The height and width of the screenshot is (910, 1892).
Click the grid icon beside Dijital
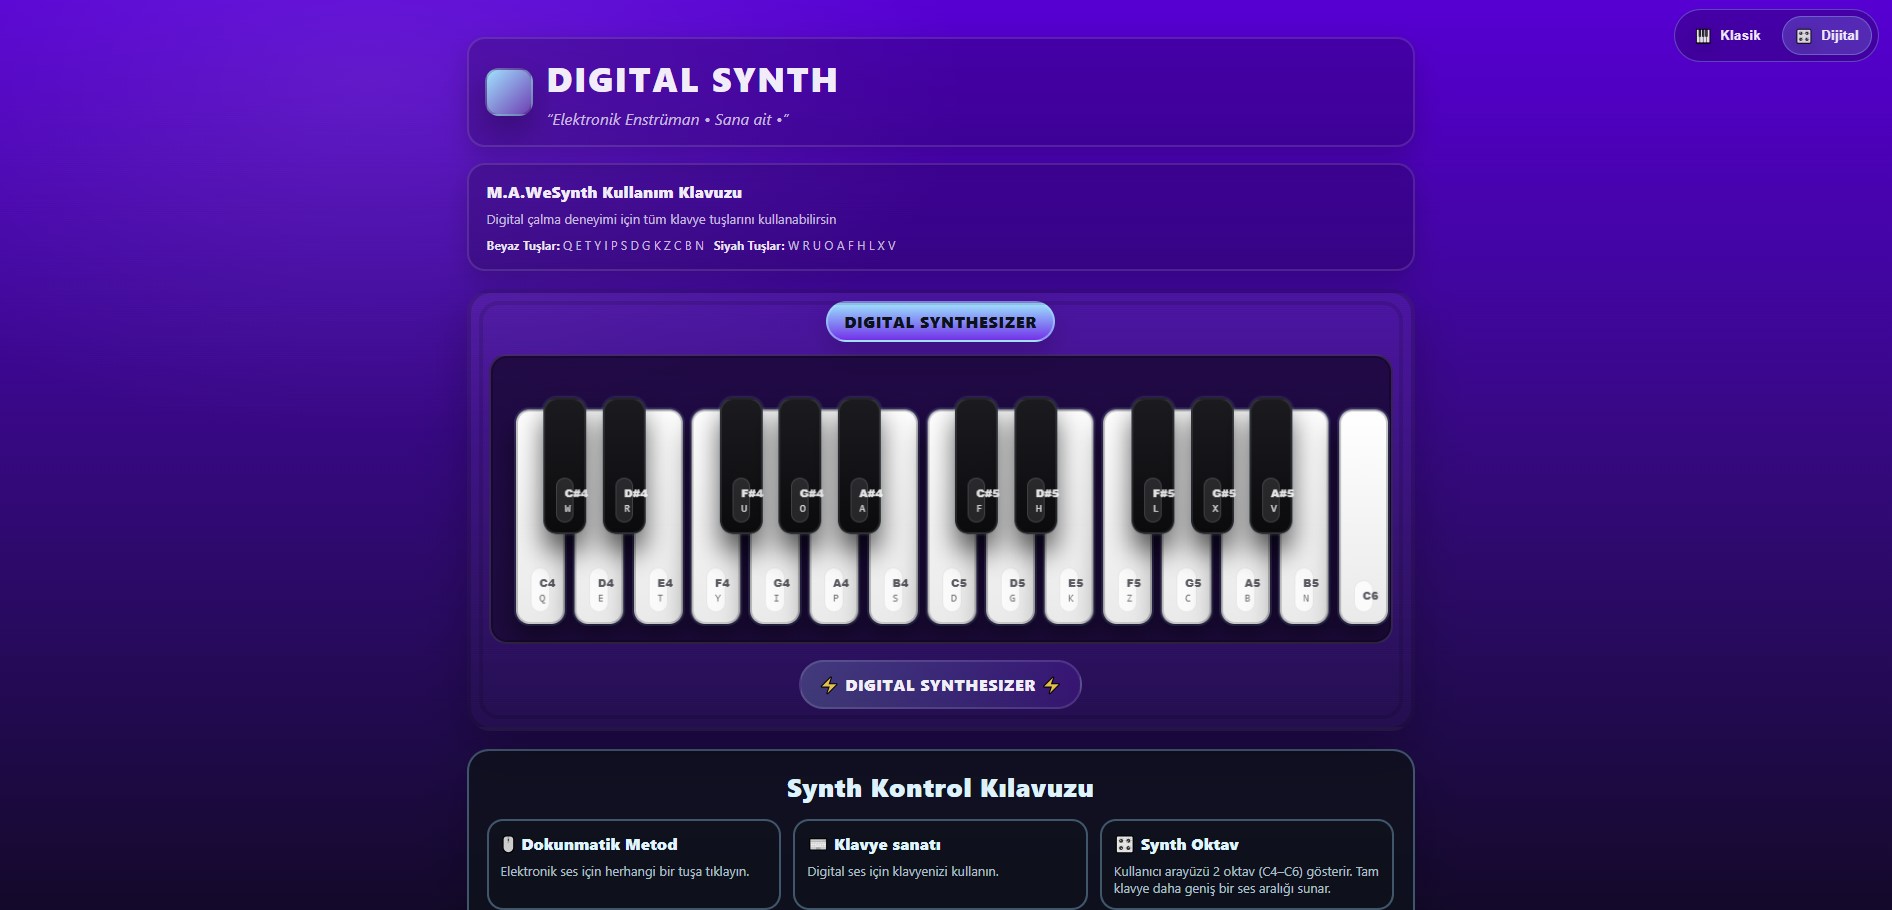coord(1806,35)
